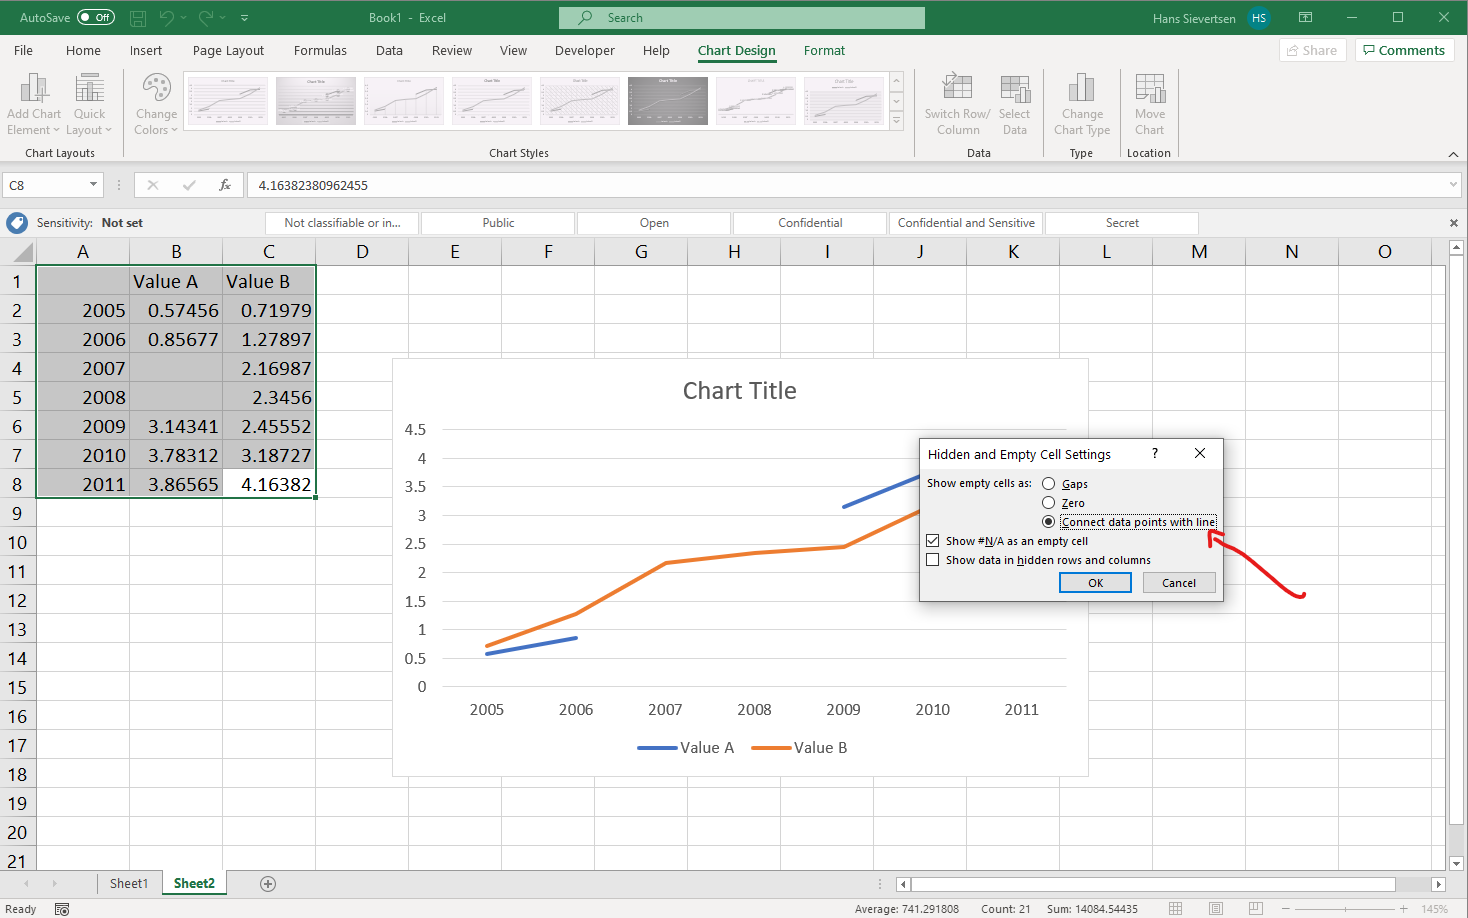The height and width of the screenshot is (918, 1468).
Task: Click the Undo icon
Action: point(167,18)
